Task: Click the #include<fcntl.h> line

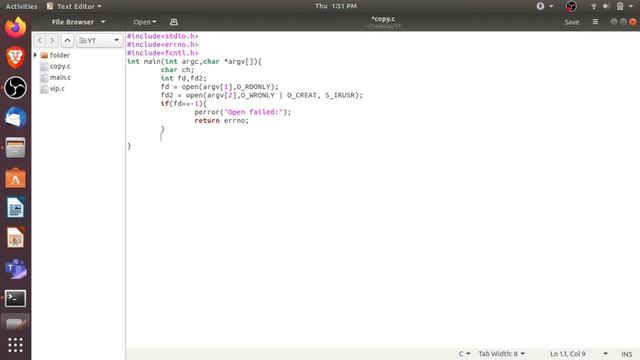Action: [162, 53]
